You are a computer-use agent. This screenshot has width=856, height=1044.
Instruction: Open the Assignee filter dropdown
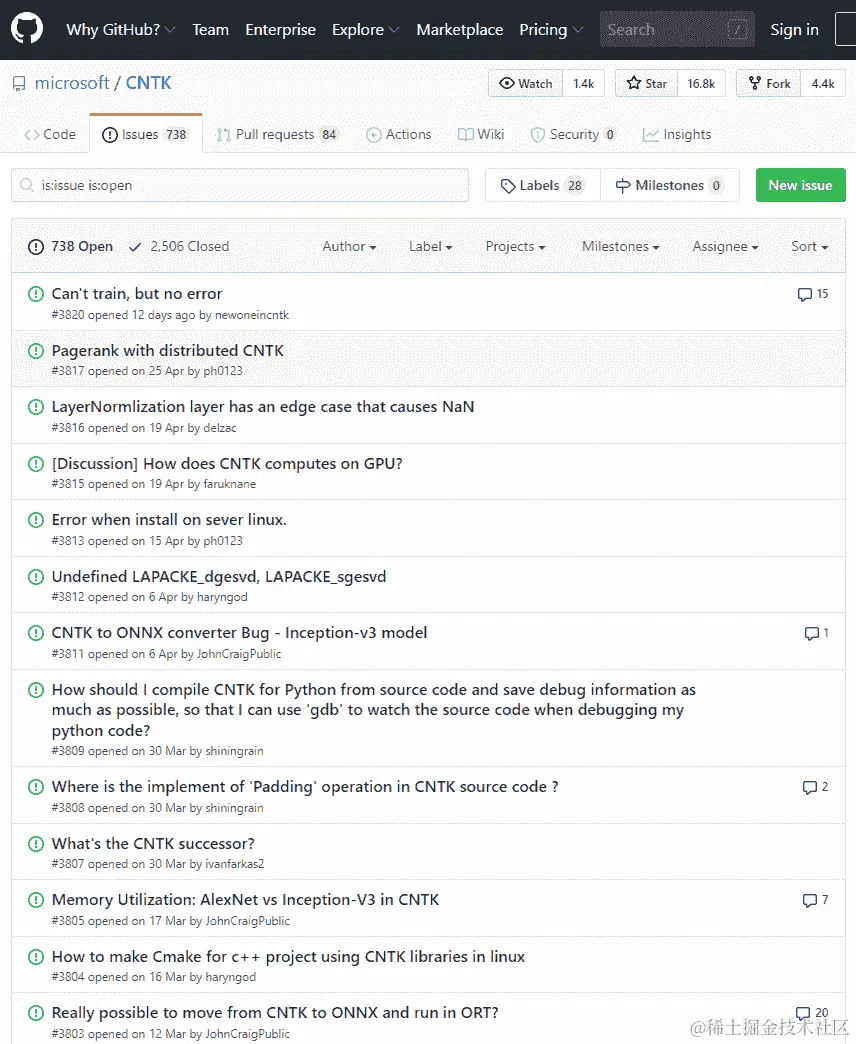[x=725, y=246]
